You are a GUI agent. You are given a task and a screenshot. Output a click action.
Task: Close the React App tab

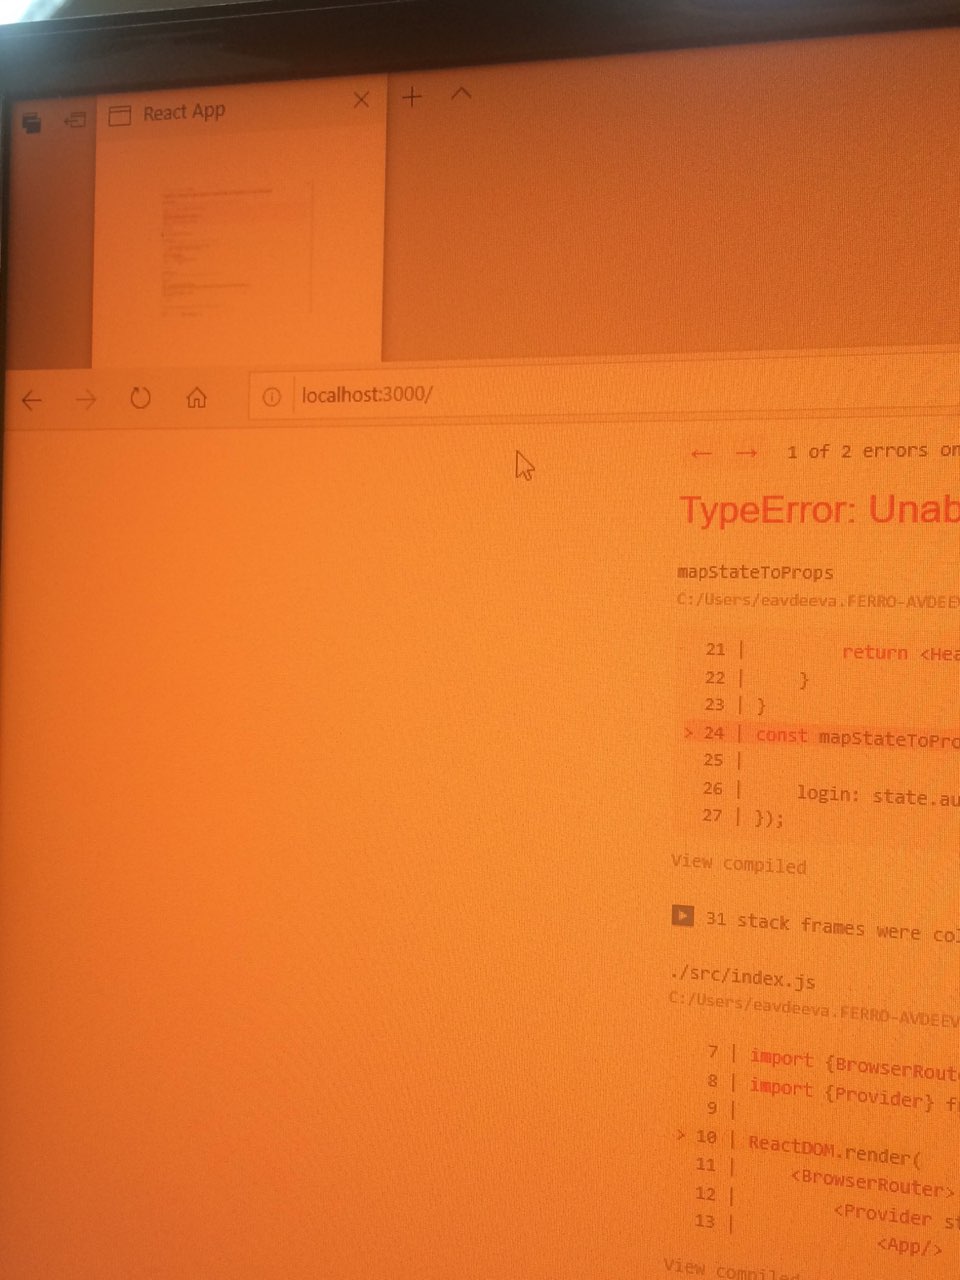tap(362, 99)
